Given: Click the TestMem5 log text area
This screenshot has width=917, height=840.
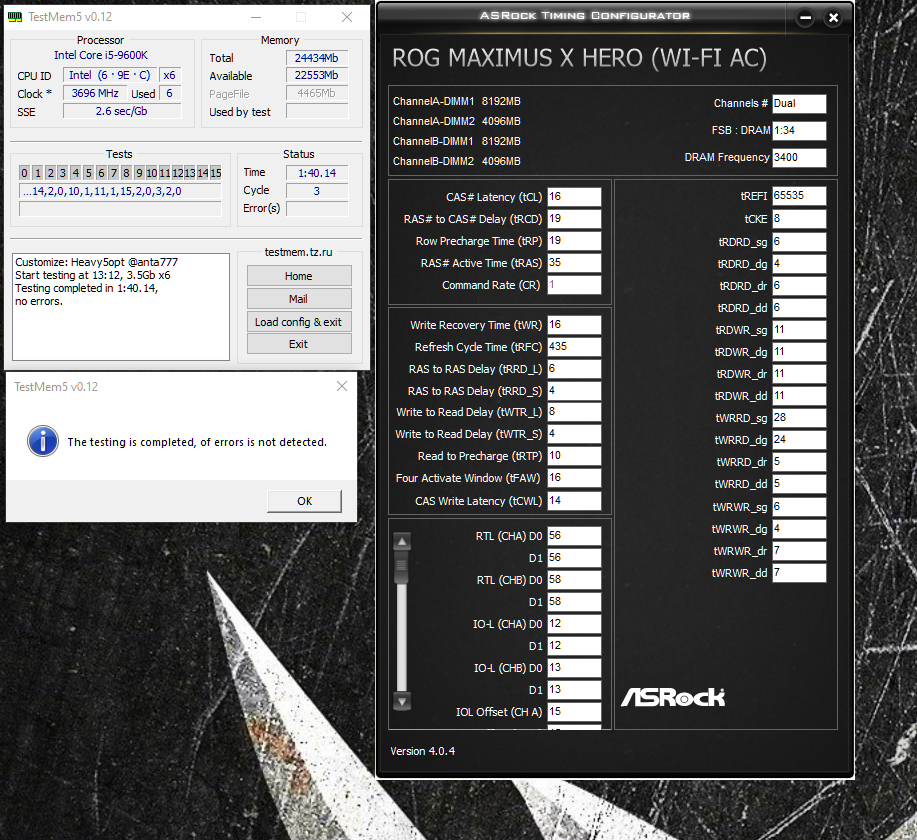Looking at the screenshot, I should (121, 307).
